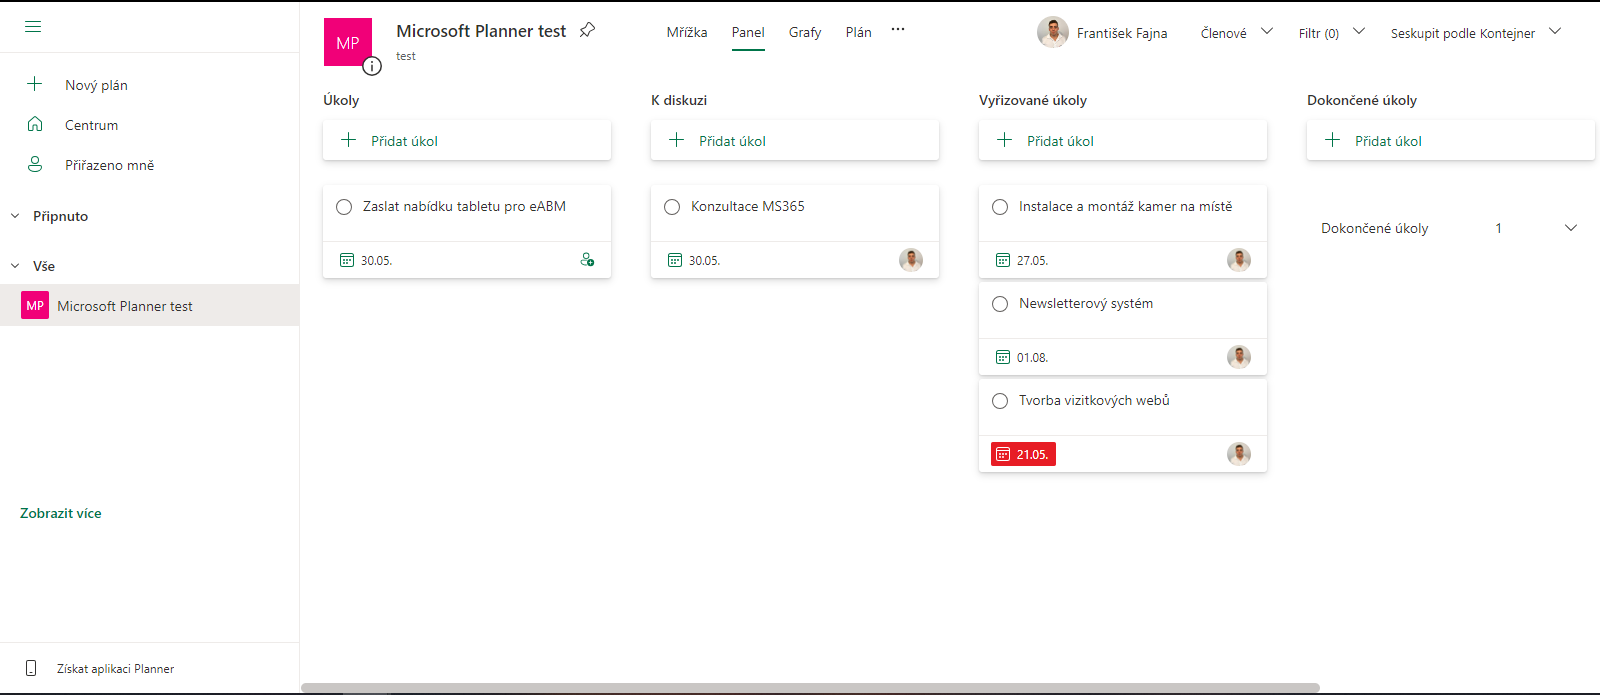Screen dimensions: 1600x695
Task: Expand the Dokončené úkoly 1 completed list
Action: [1570, 228]
